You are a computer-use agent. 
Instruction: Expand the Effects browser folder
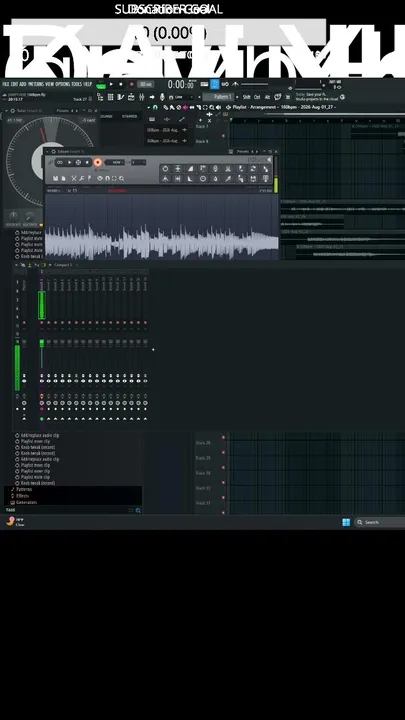coord(20,496)
